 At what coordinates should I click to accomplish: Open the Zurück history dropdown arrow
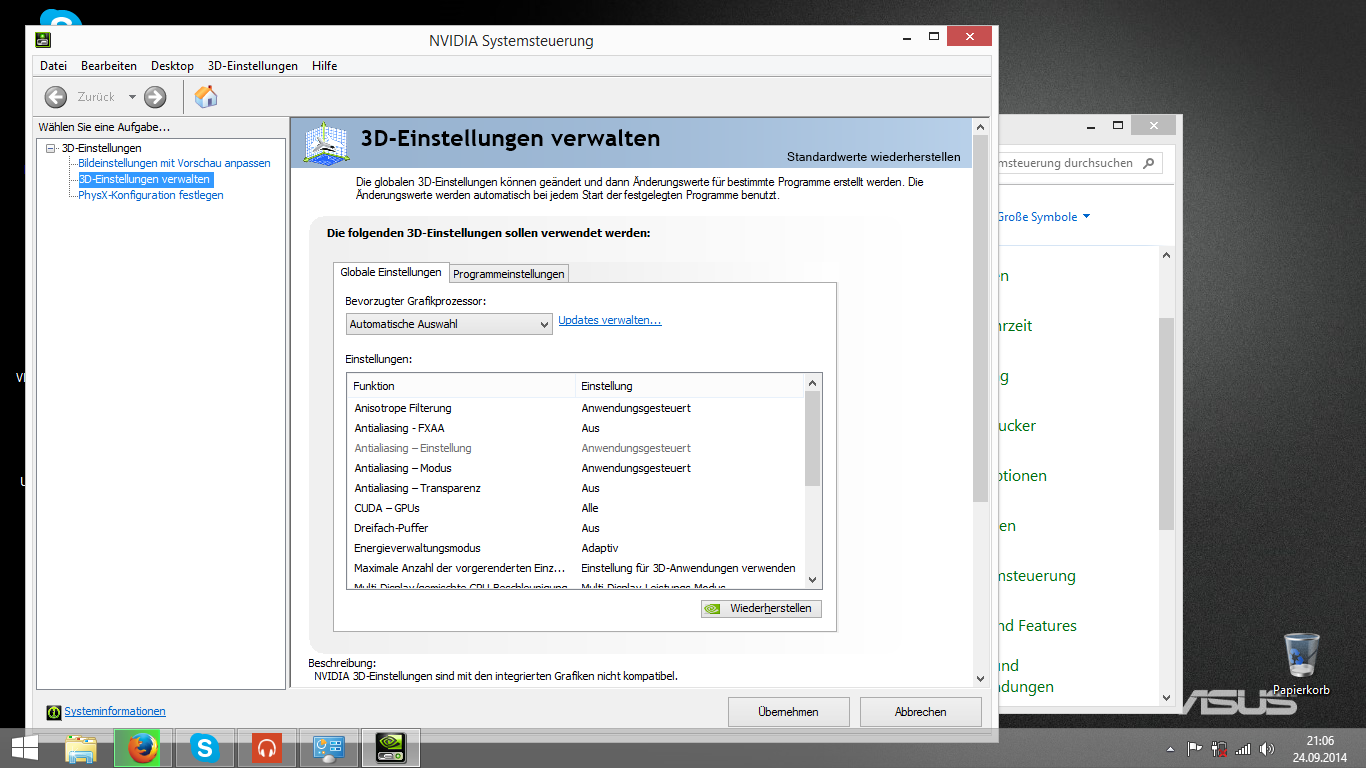pos(132,97)
